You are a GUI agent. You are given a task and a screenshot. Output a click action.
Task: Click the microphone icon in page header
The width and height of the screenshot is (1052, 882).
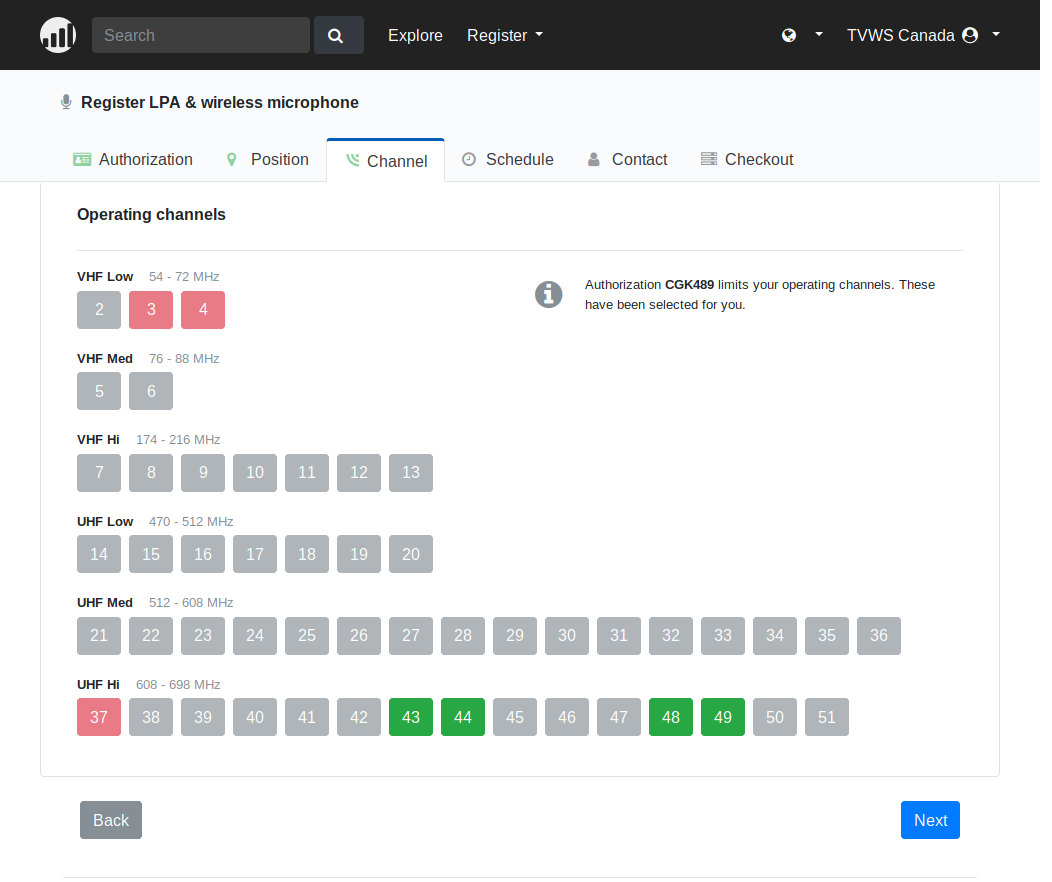click(66, 102)
